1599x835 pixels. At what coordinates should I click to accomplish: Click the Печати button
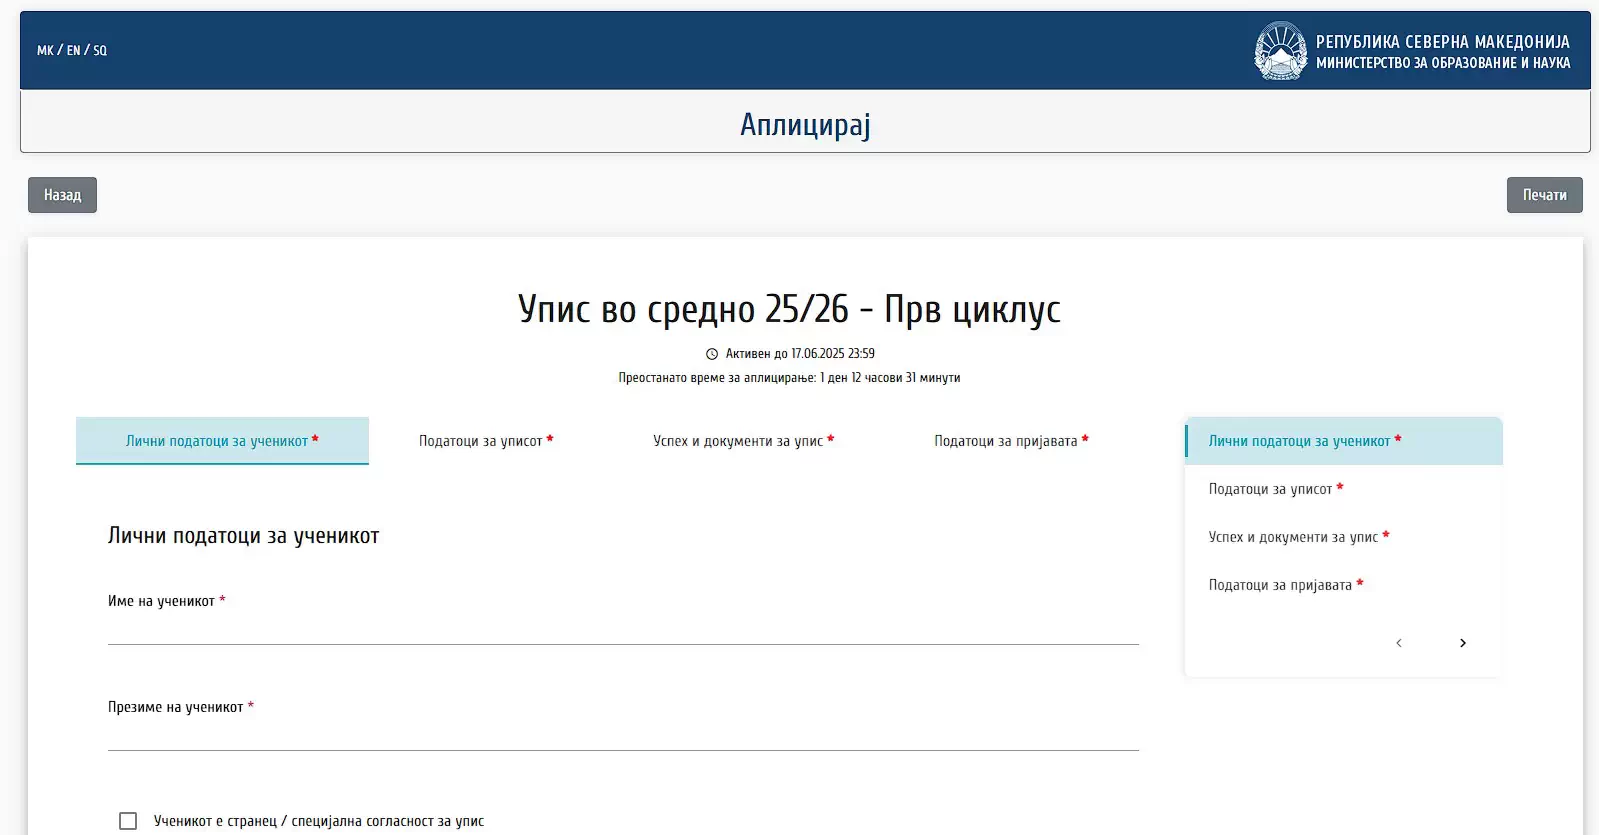click(x=1544, y=195)
